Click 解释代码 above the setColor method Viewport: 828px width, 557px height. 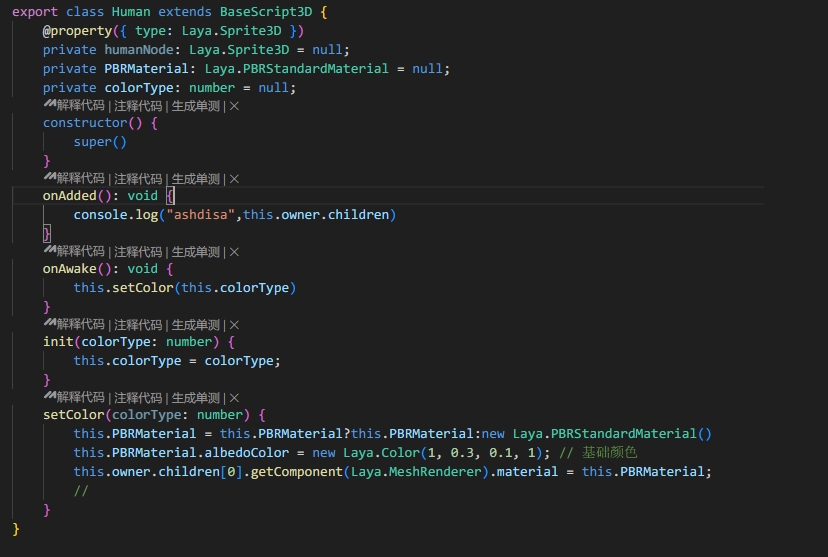[x=80, y=398]
